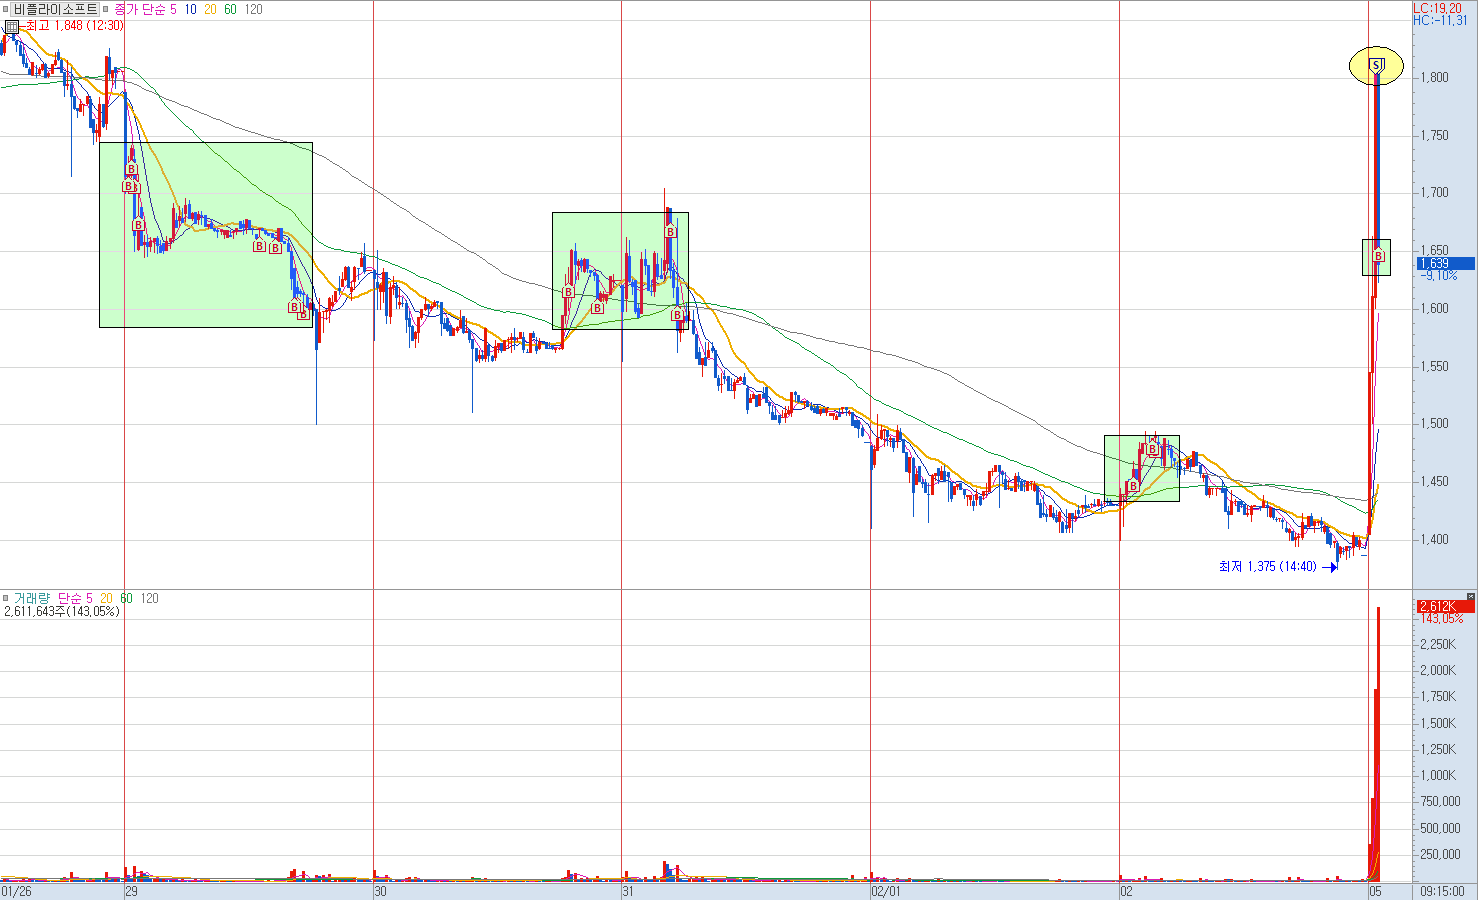The width and height of the screenshot is (1478, 900).
Task: Click the 05 date label on the time axis
Action: [1375, 891]
